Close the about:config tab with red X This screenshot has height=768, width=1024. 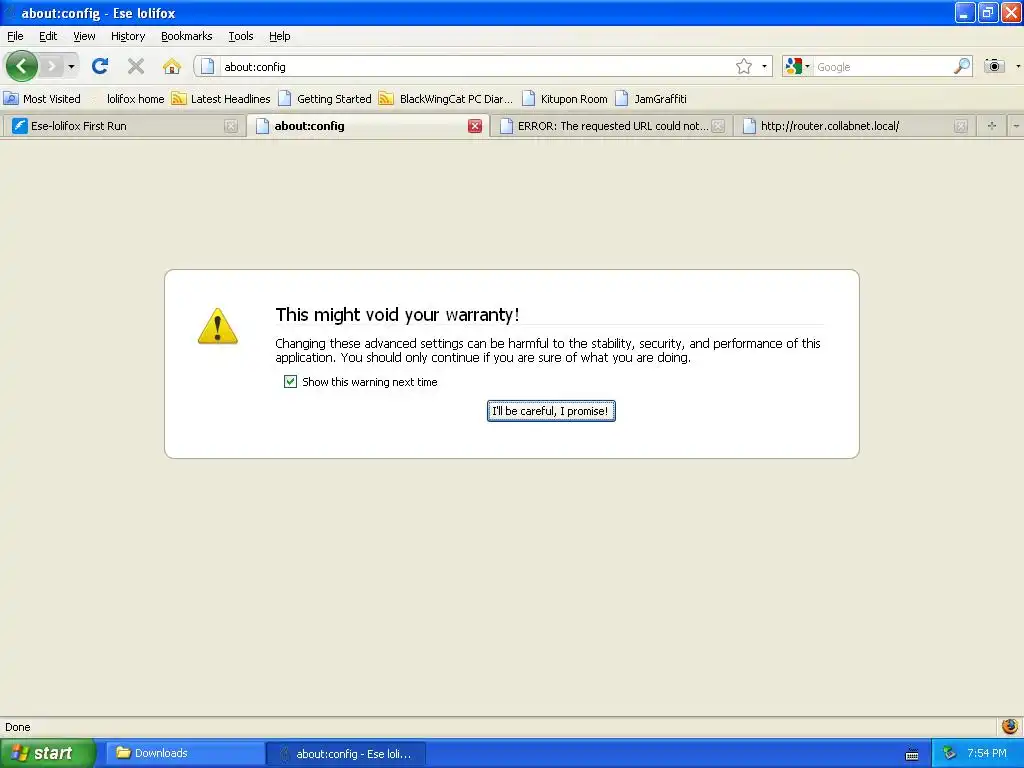pyautogui.click(x=475, y=126)
